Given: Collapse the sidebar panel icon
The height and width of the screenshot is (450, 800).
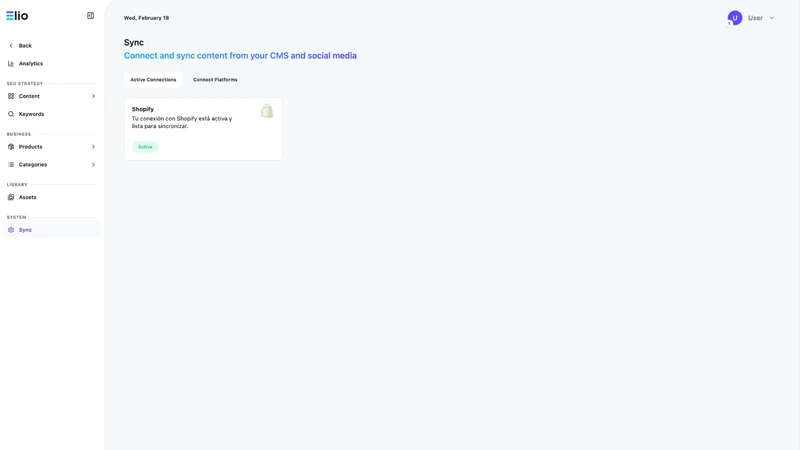Looking at the screenshot, I should coord(90,16).
